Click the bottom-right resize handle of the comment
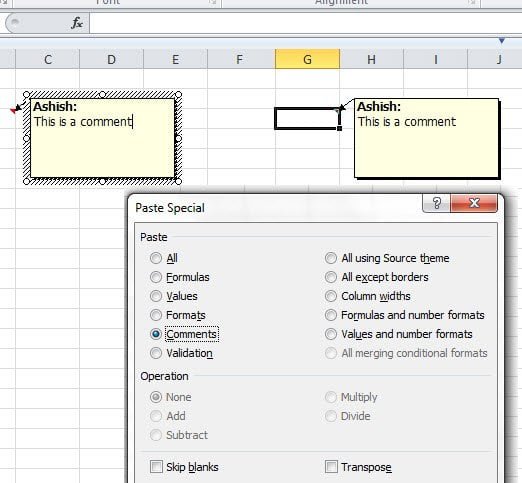The image size is (522, 483). 178,181
